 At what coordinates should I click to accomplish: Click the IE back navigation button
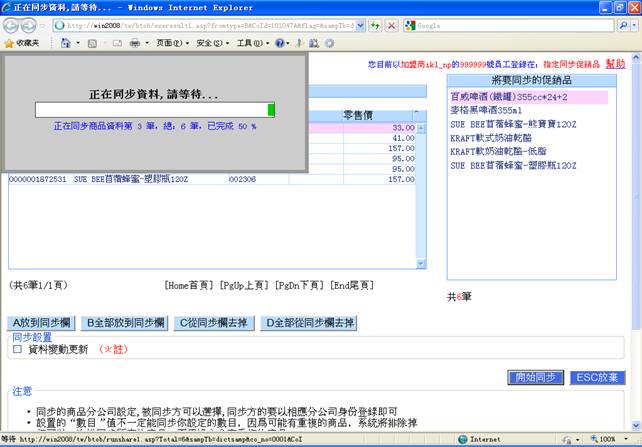(14, 25)
